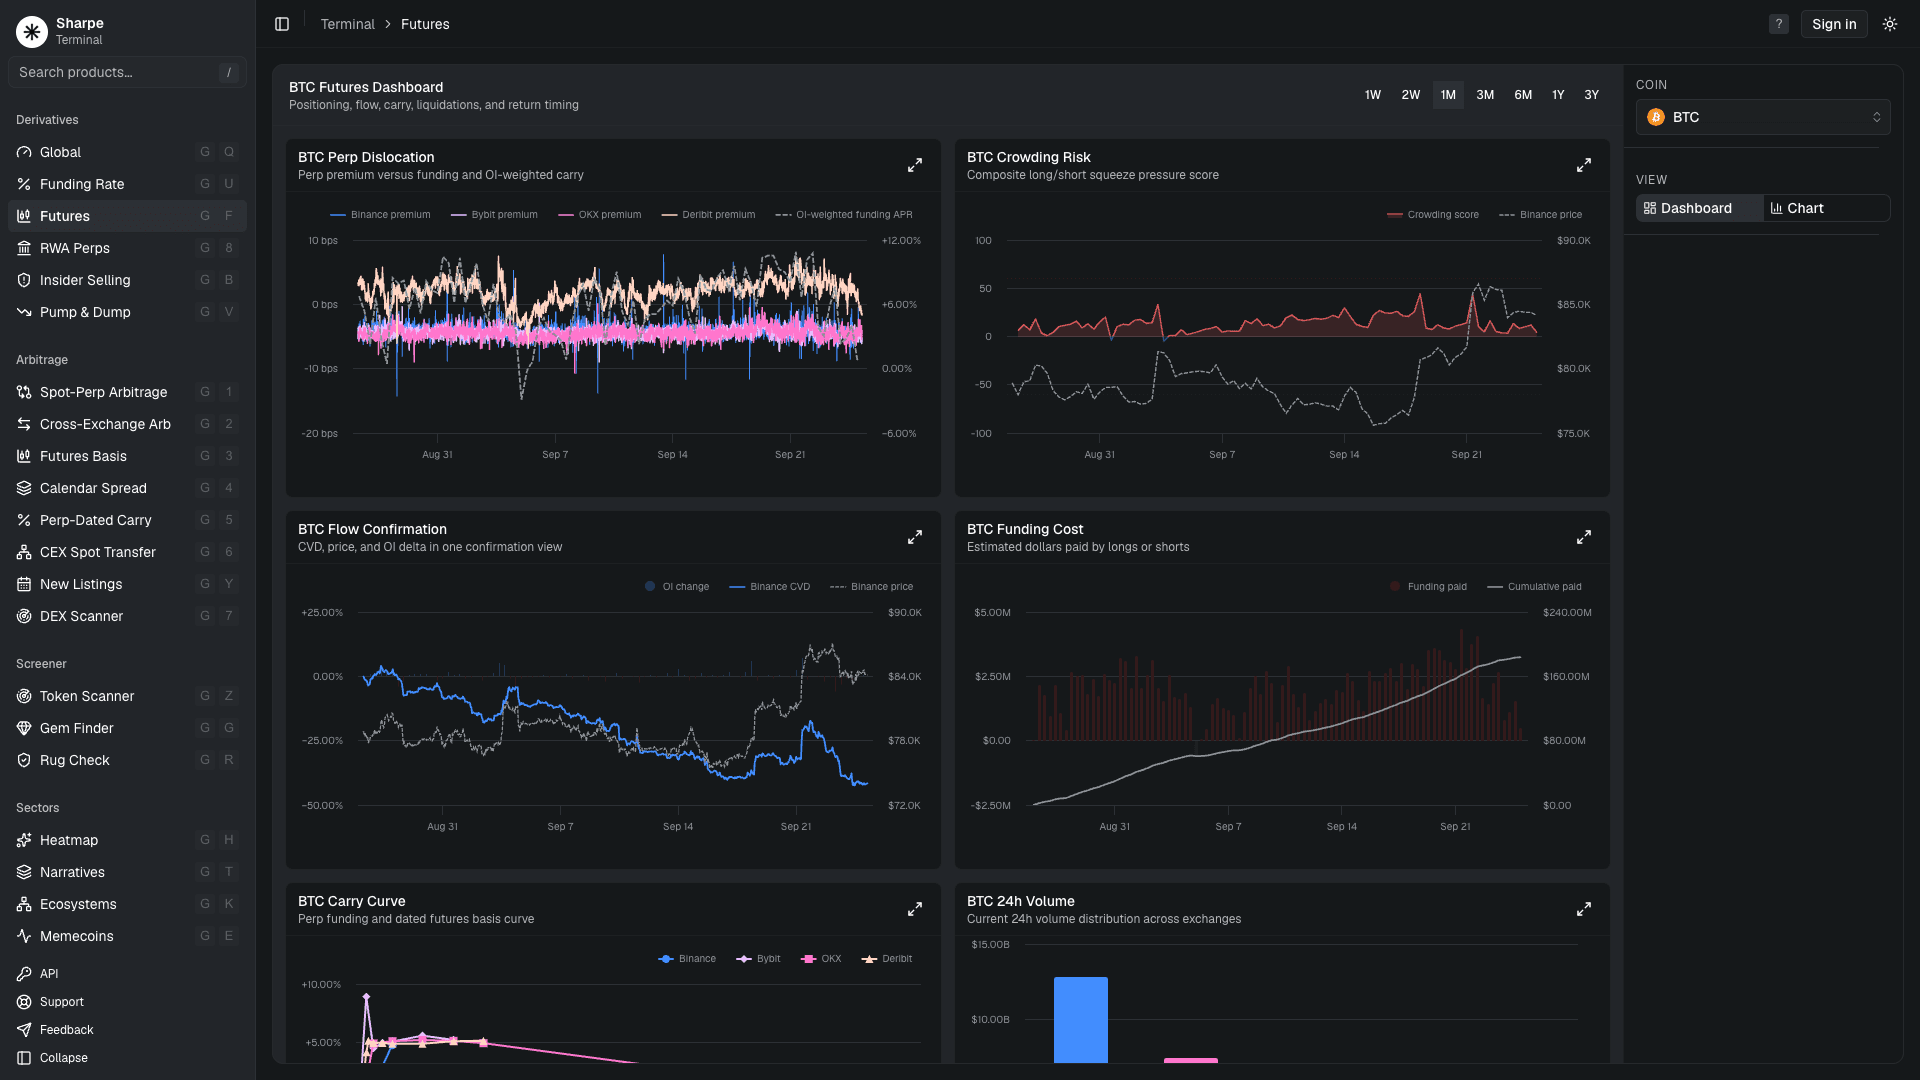Click the Sign in button
Viewport: 1920px width, 1080px height.
(x=1834, y=24)
